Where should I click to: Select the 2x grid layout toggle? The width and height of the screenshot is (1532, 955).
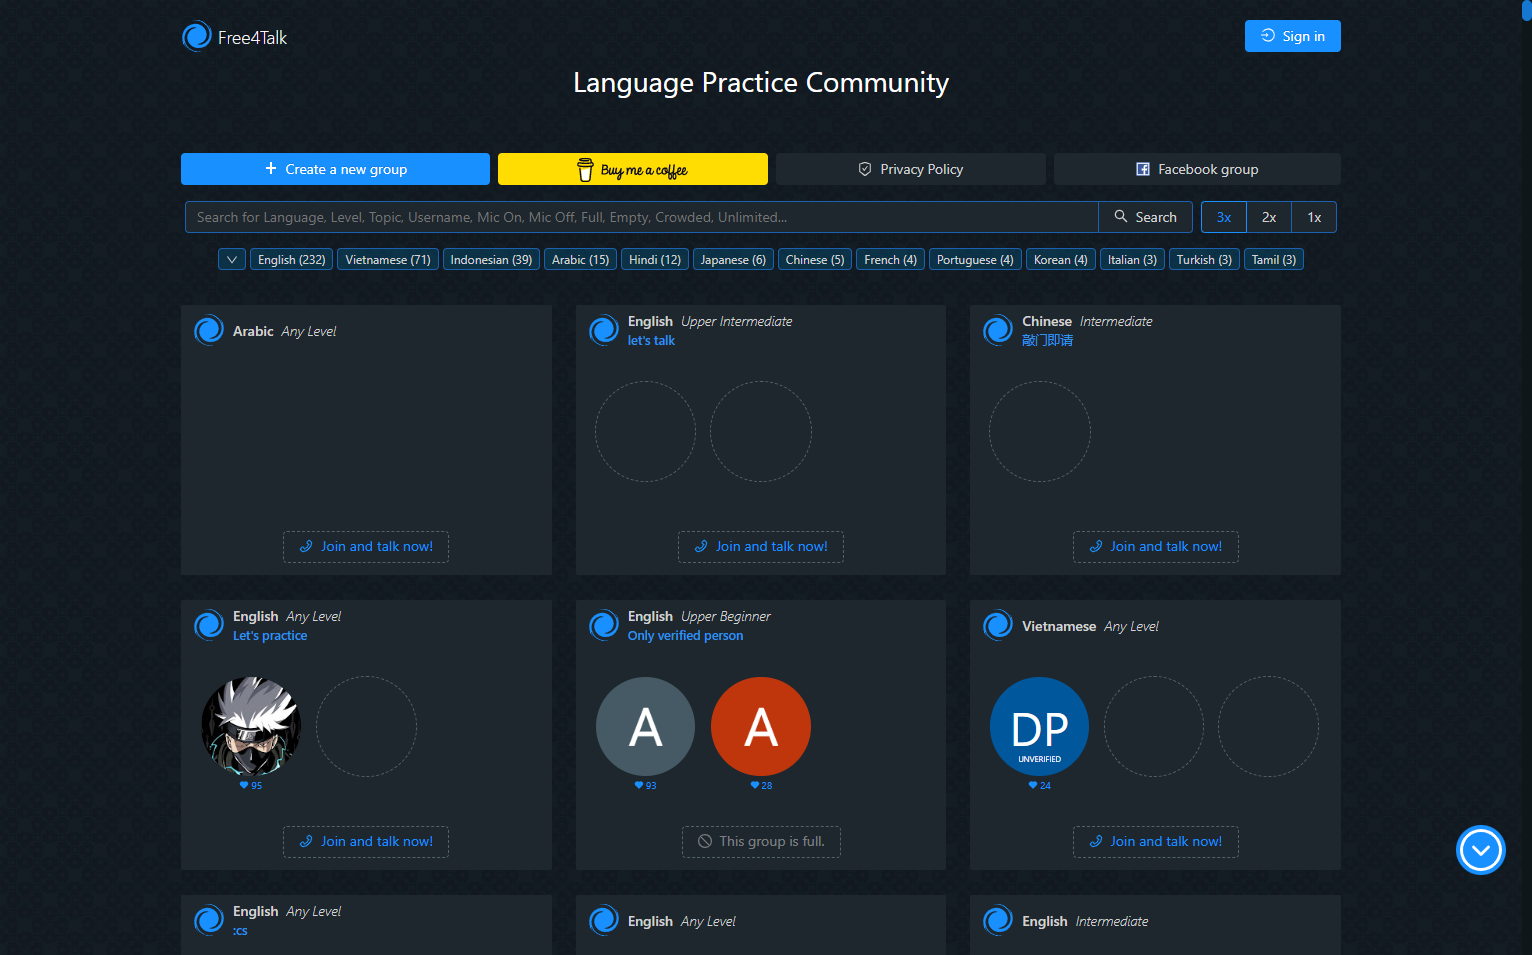[x=1268, y=217]
